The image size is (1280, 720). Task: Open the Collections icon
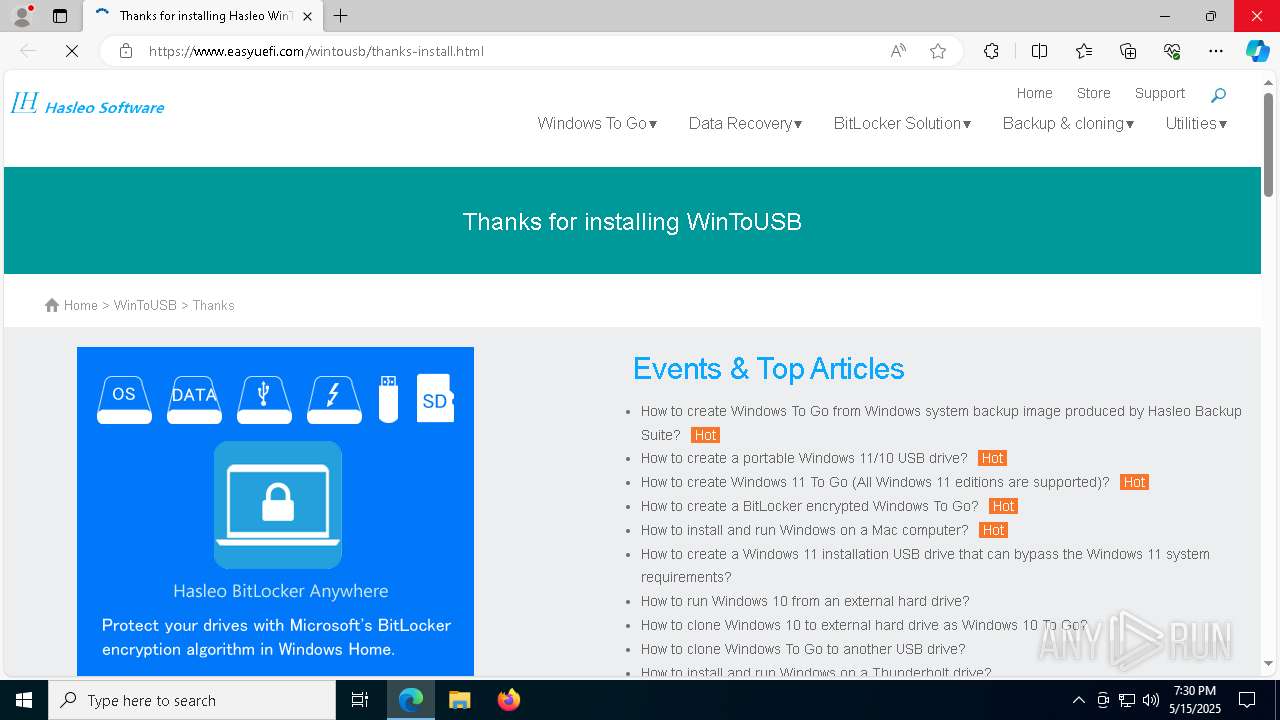tap(1128, 51)
